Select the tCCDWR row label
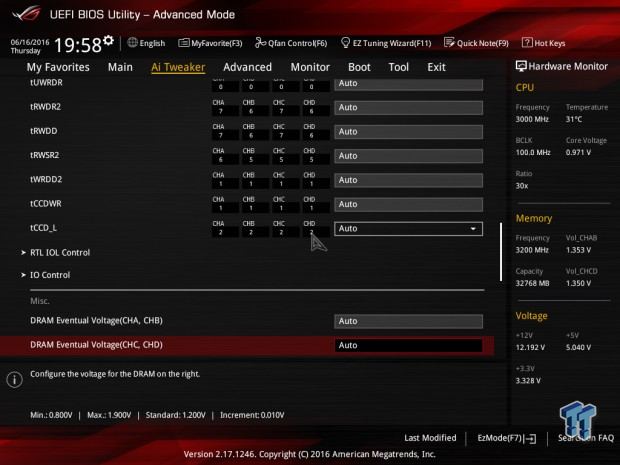Screen dimensions: 620x465 coord(46,204)
